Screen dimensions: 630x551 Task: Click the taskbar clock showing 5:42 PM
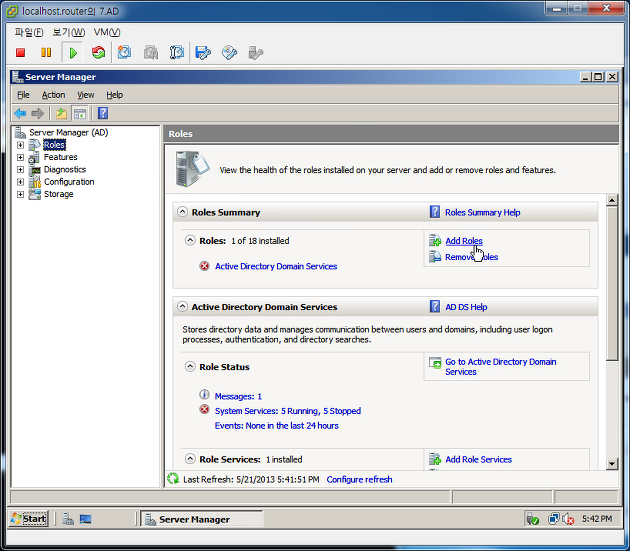pos(597,519)
